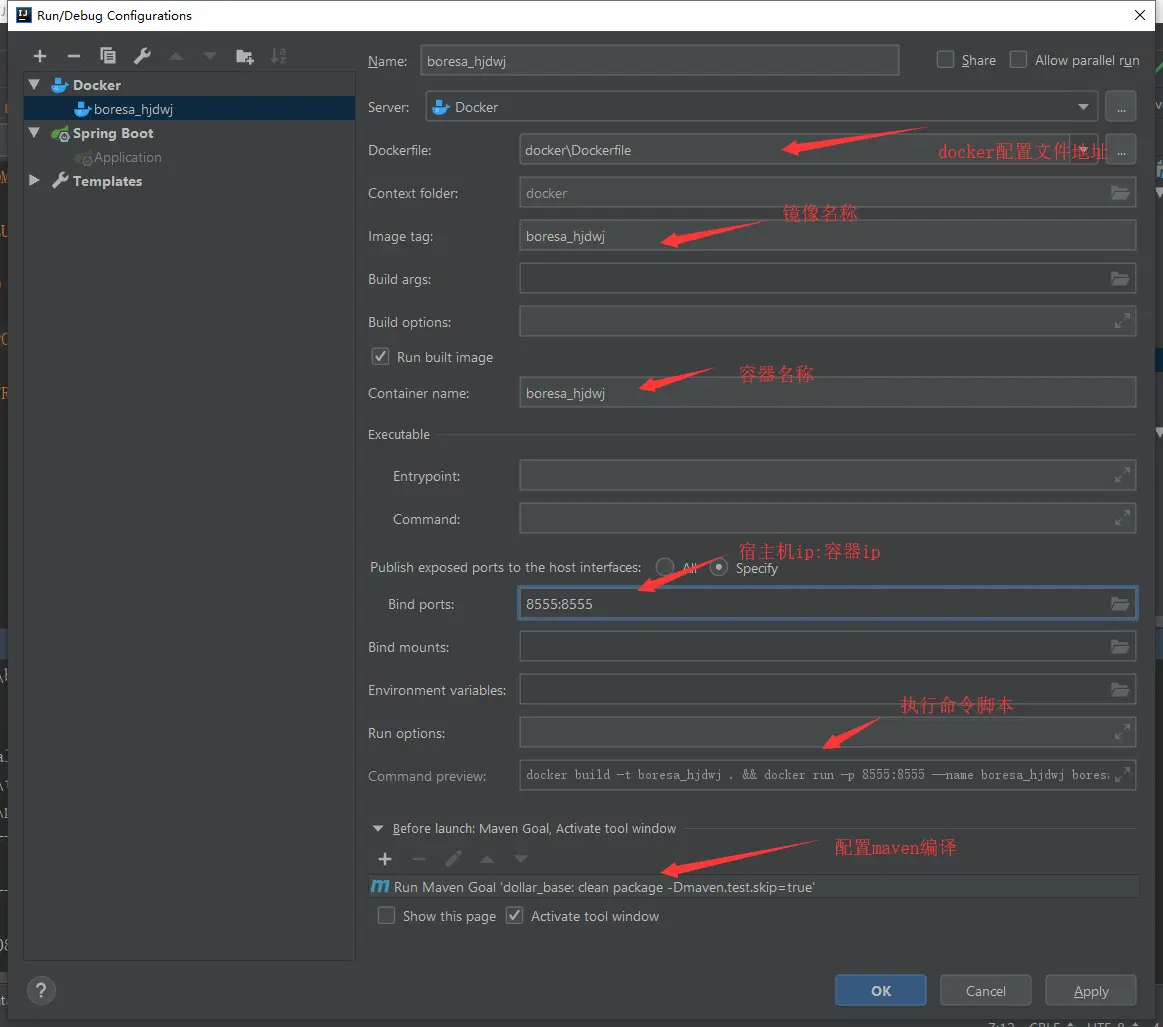Expand the Command field
Image resolution: width=1163 pixels, height=1027 pixels.
(1122, 518)
